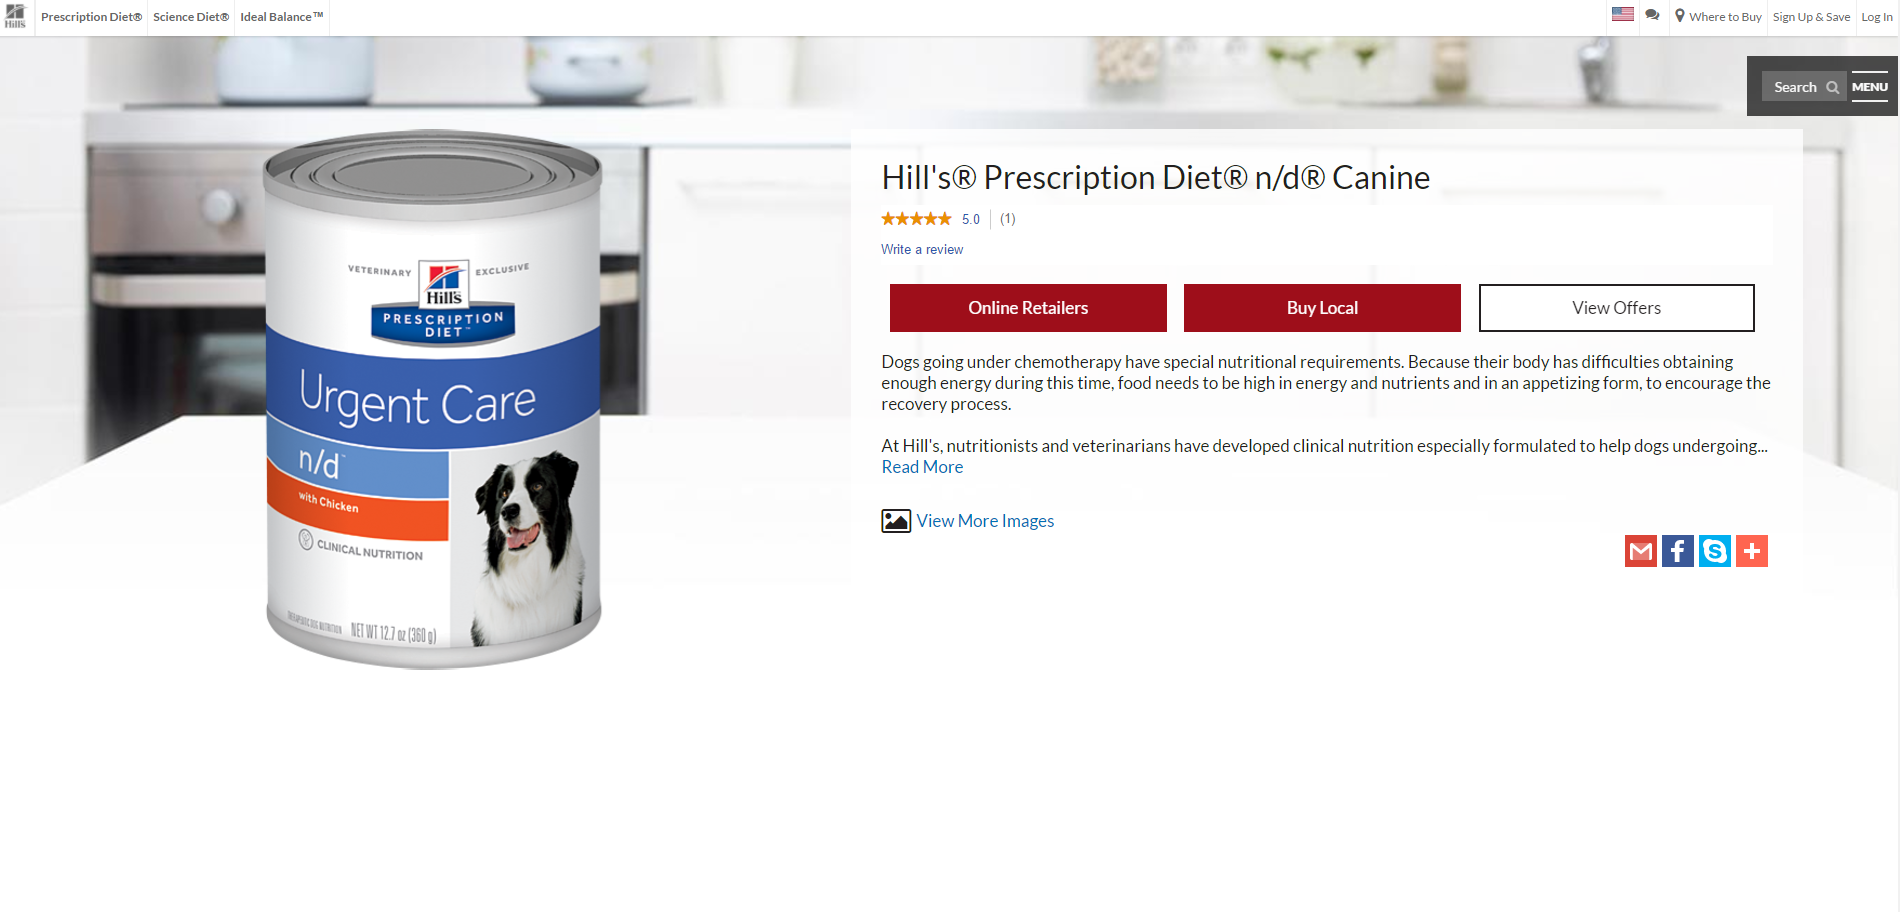1900x912 pixels.
Task: Click the search magnifier icon
Action: [1832, 87]
